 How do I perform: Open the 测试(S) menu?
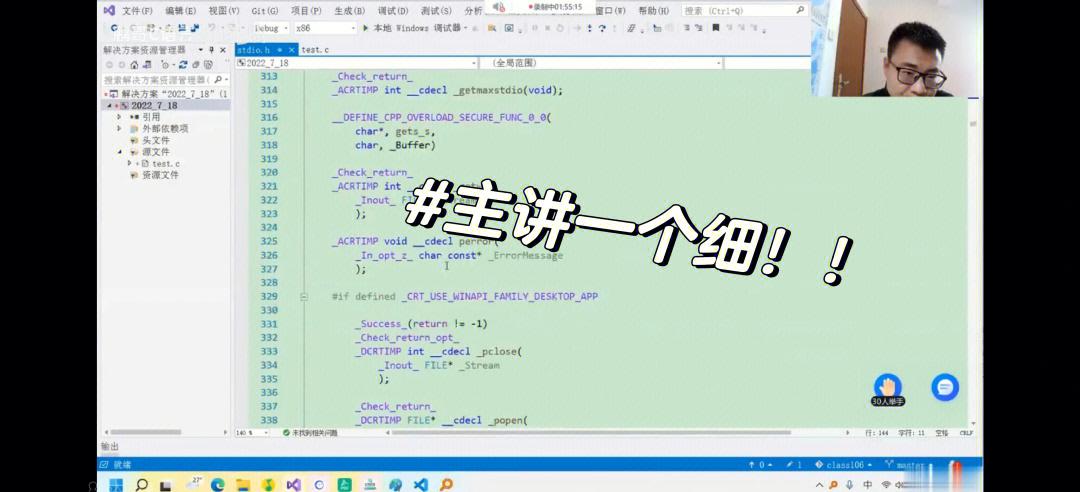pos(436,10)
